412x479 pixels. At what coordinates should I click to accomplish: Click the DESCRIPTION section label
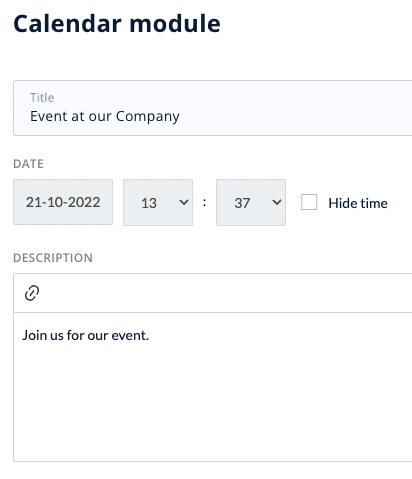pos(53,258)
